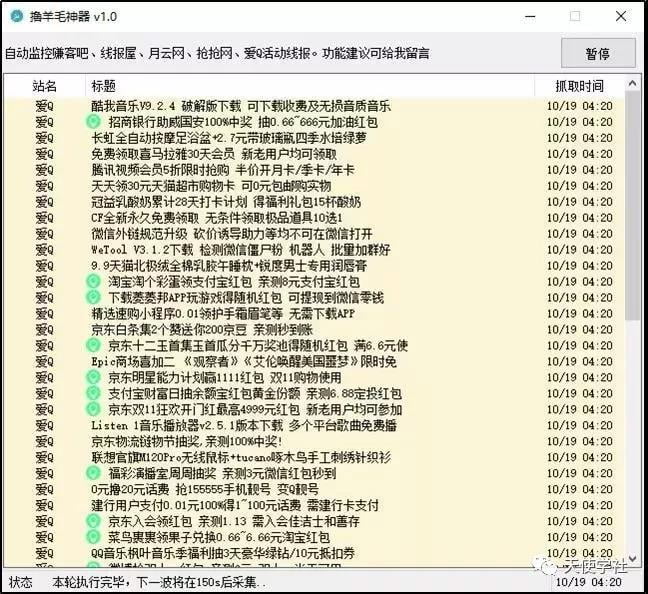Viewport: 648px width, 594px height.
Task: Select the 精选速购小程序0.01领护手霜 row
Action: 314,314
